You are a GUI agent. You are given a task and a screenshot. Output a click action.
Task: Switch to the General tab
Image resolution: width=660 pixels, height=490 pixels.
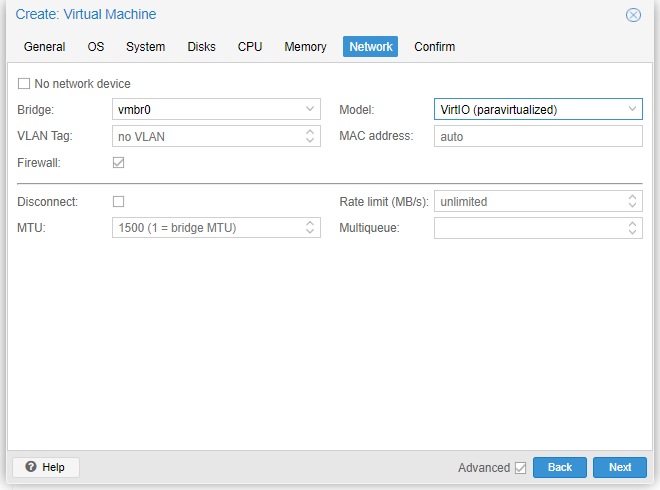point(44,46)
